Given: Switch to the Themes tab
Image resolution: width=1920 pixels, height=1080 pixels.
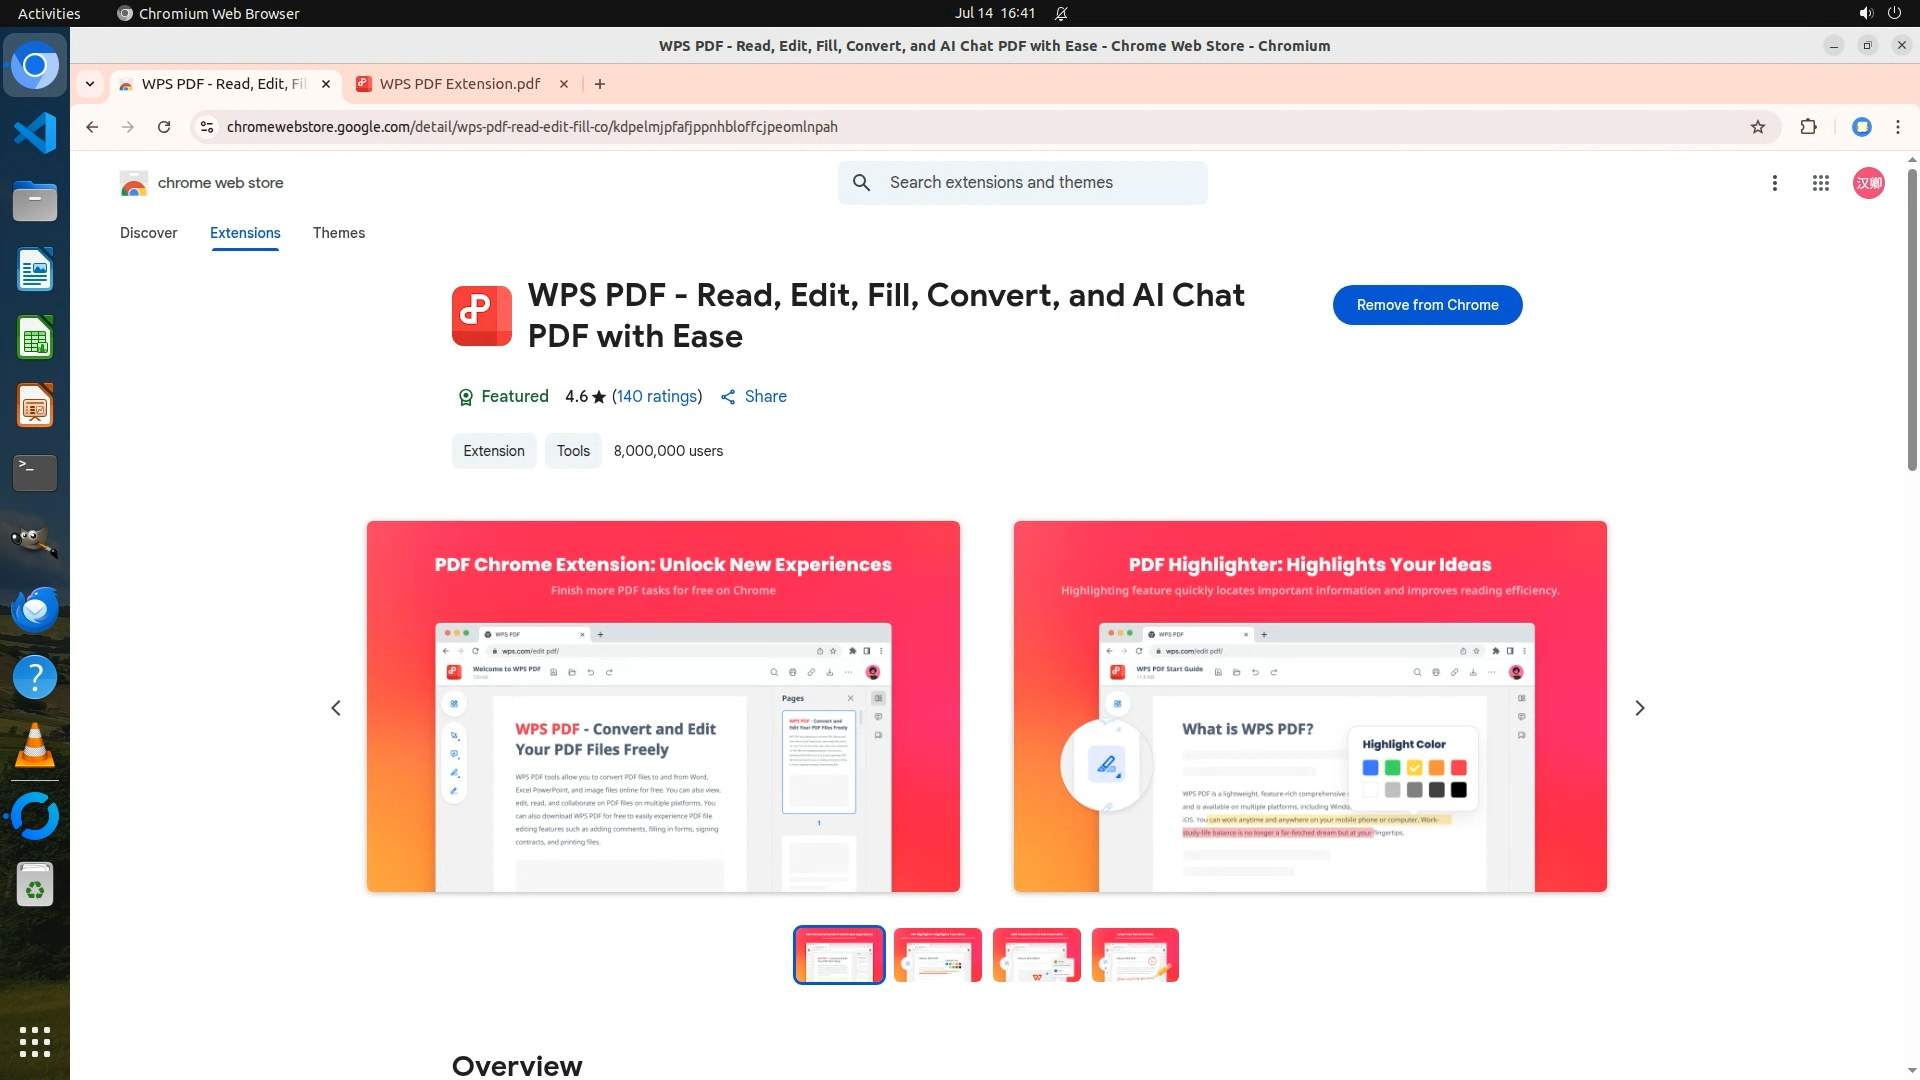Looking at the screenshot, I should pos(339,233).
